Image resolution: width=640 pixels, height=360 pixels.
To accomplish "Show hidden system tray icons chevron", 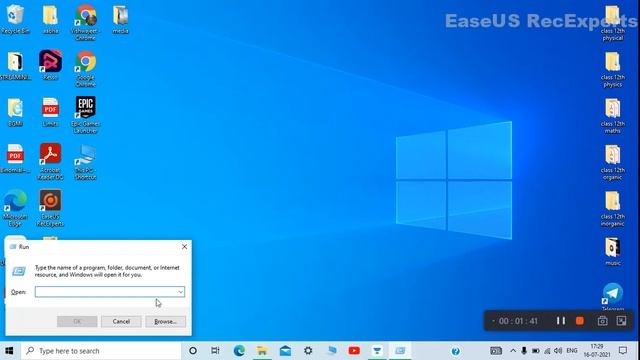I will point(513,351).
